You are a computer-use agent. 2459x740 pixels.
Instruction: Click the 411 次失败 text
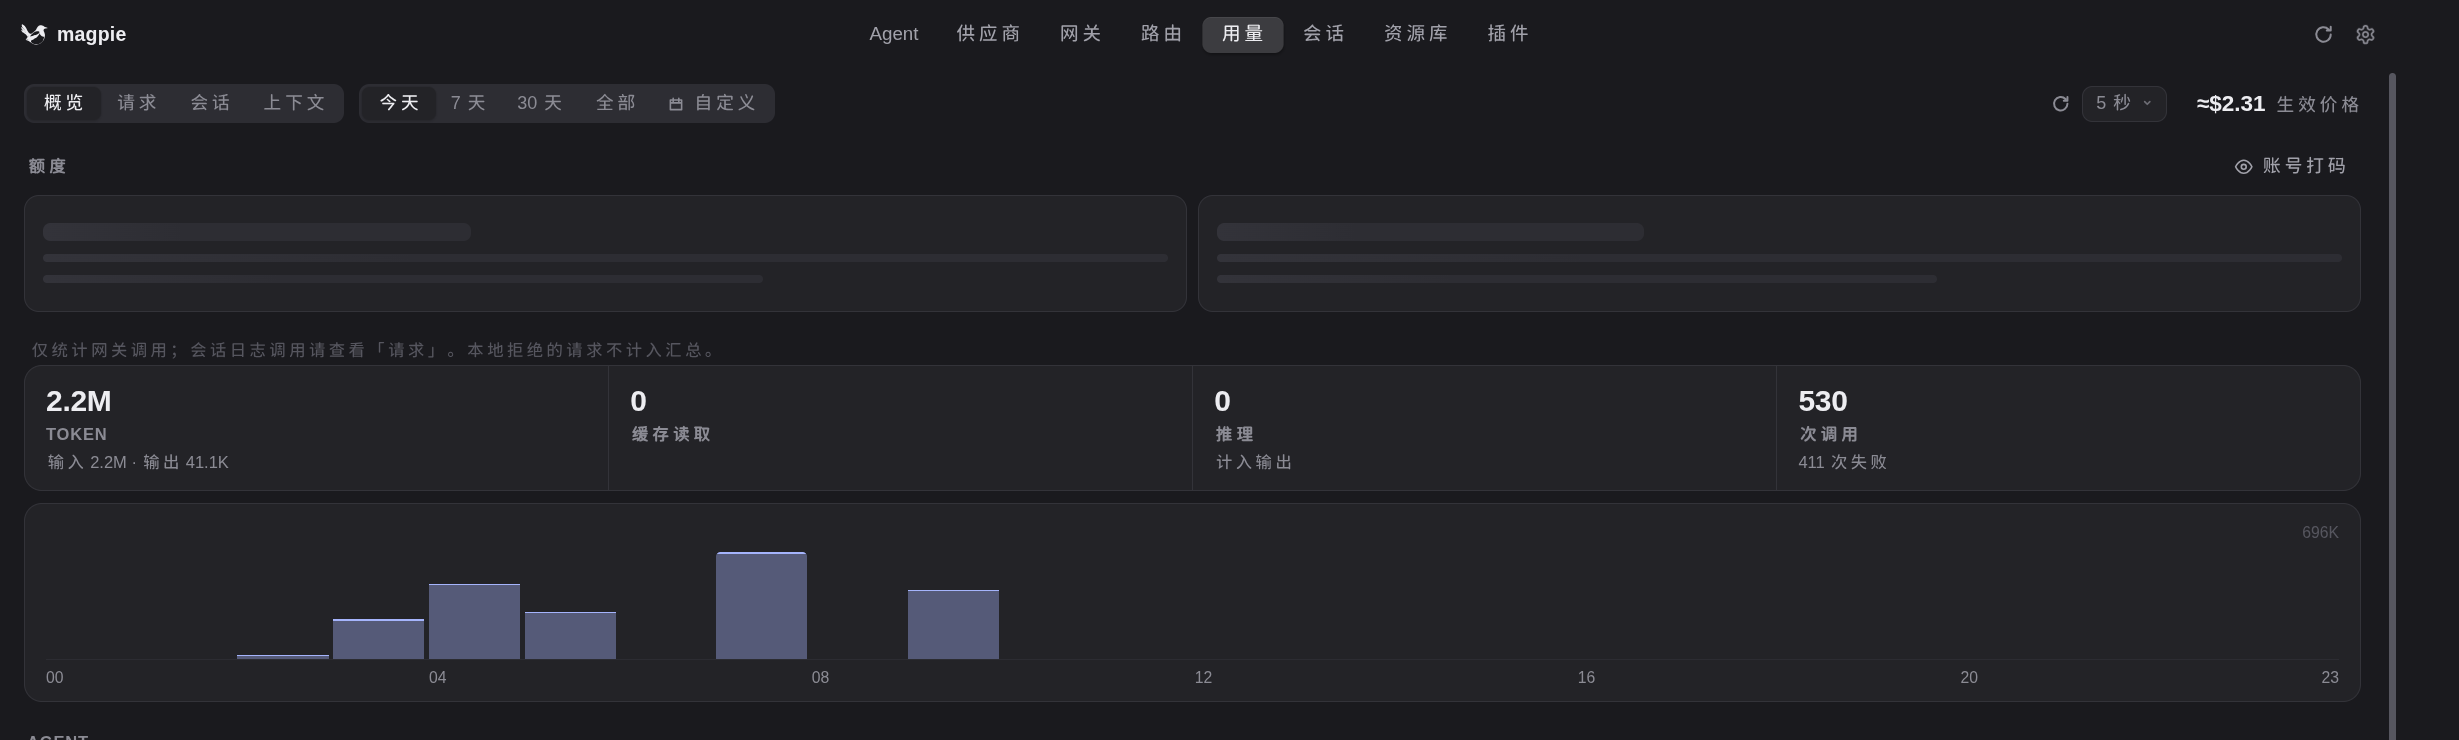[1842, 462]
